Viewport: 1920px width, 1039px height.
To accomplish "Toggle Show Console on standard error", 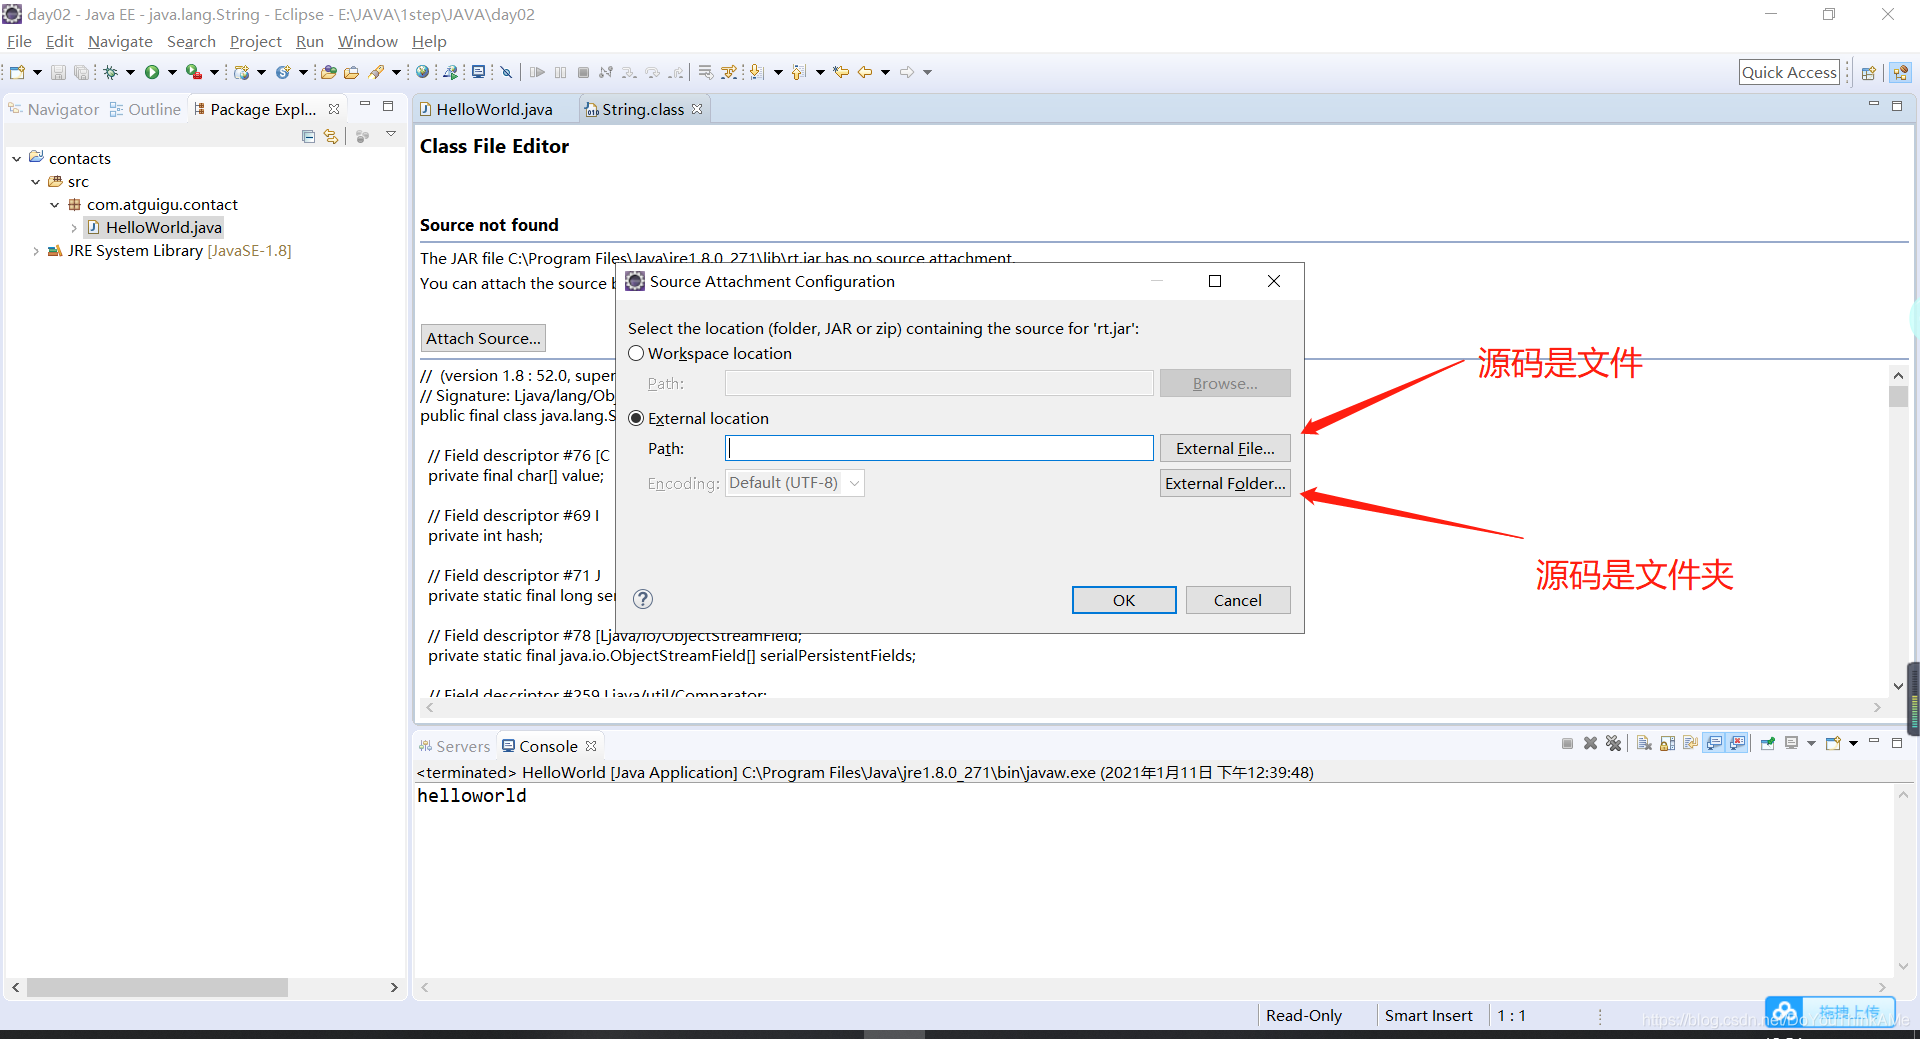I will 1738,743.
